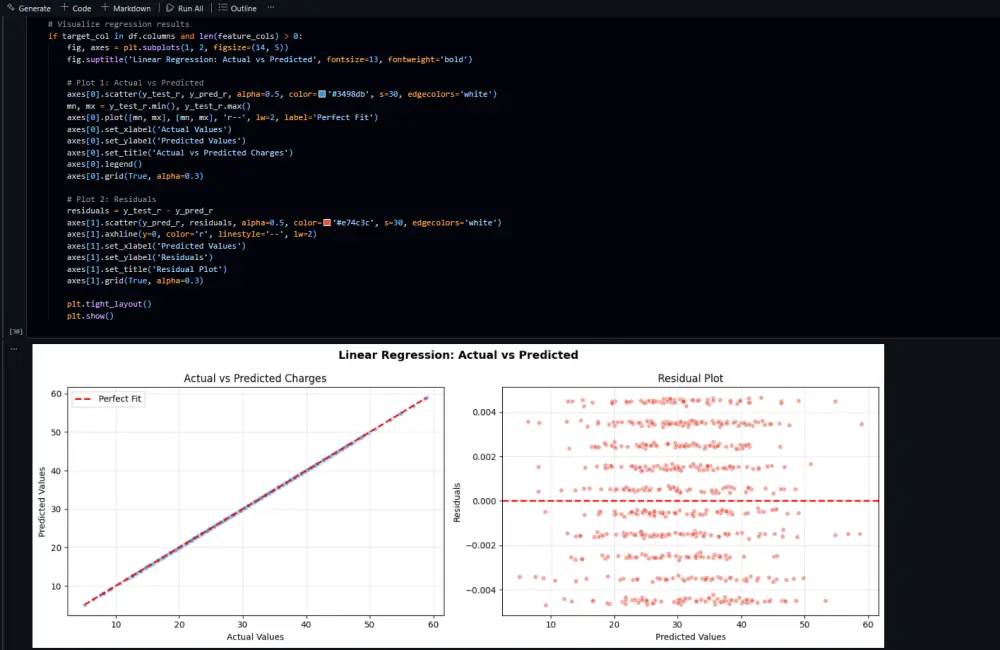
Task: Click the 'Linear Regression: Actual vs Predicted' heading
Action: pos(458,355)
